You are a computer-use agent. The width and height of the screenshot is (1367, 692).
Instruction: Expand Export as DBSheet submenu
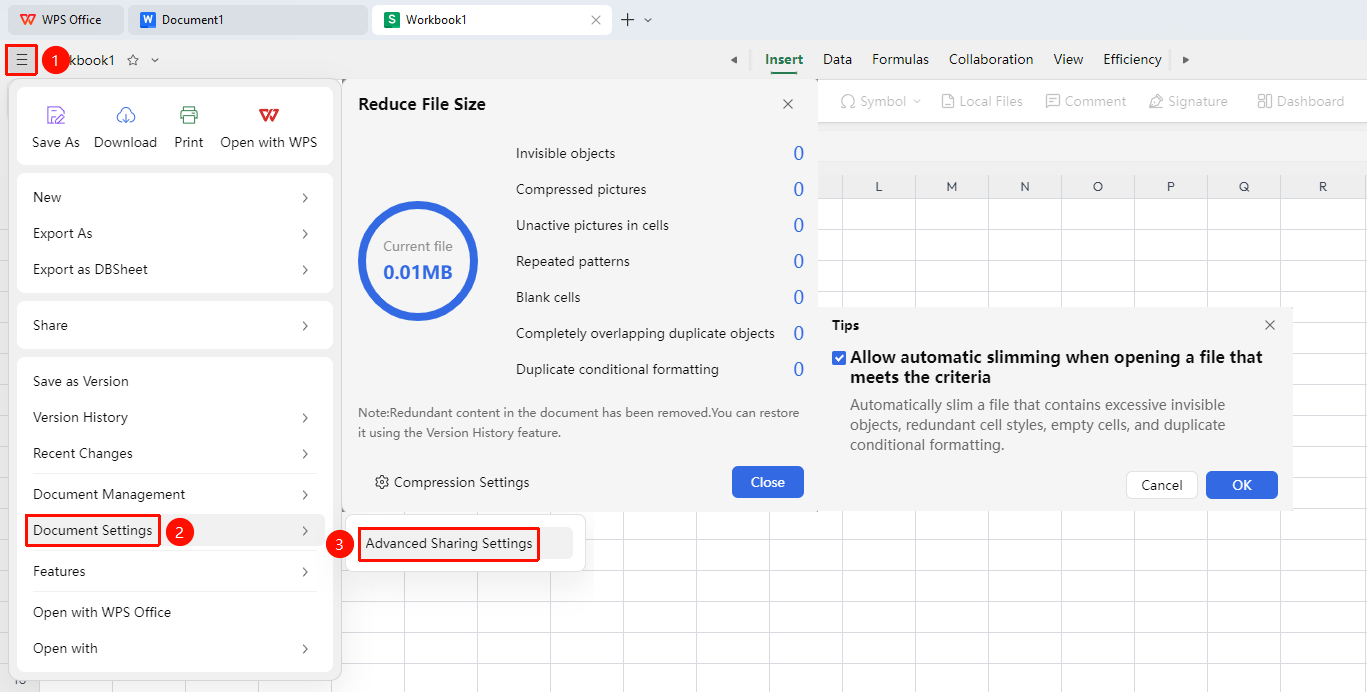click(175, 269)
